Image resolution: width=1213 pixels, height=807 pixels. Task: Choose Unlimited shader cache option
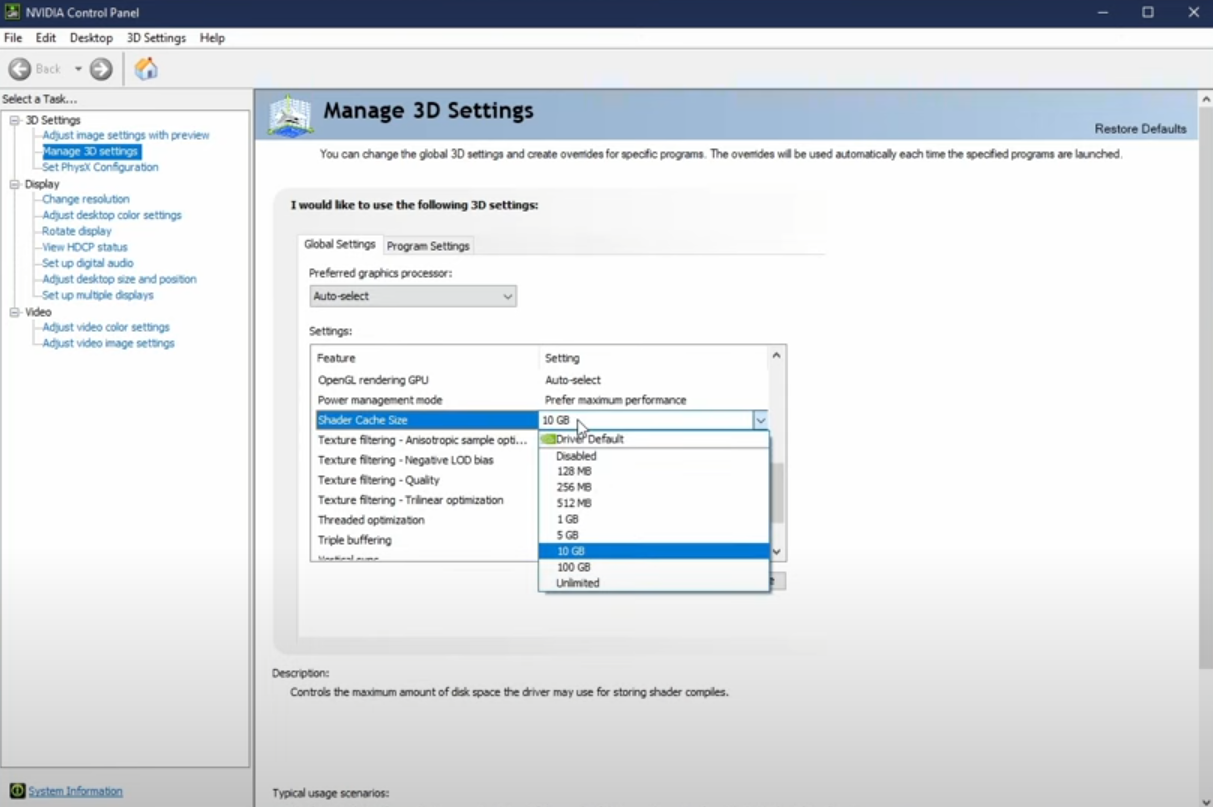[x=654, y=583]
